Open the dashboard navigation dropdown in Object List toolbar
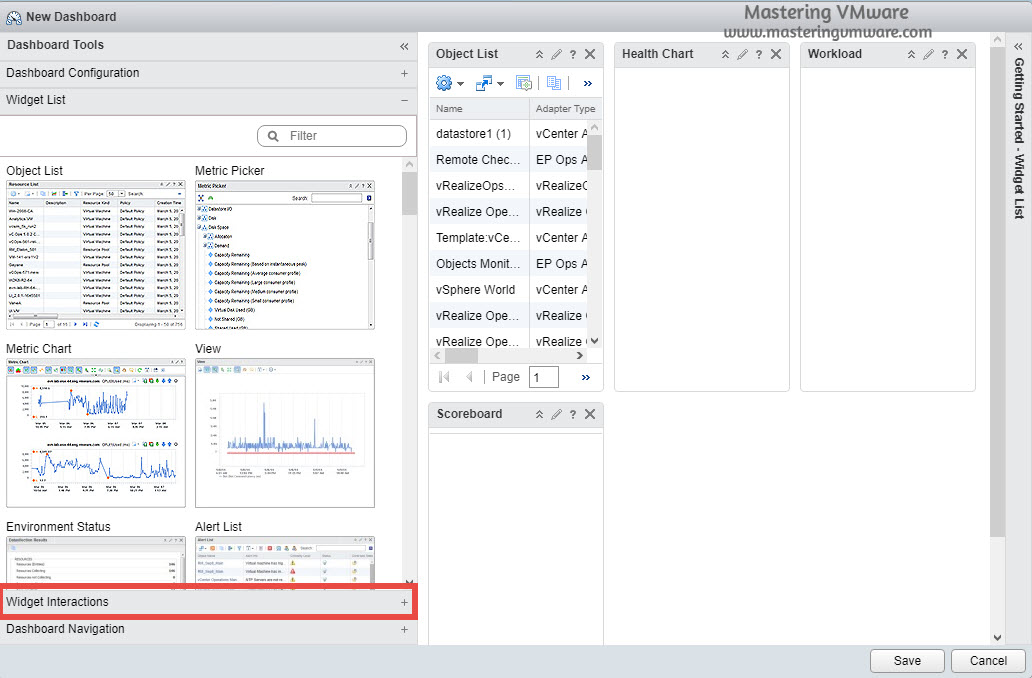1032x678 pixels. click(x=490, y=83)
